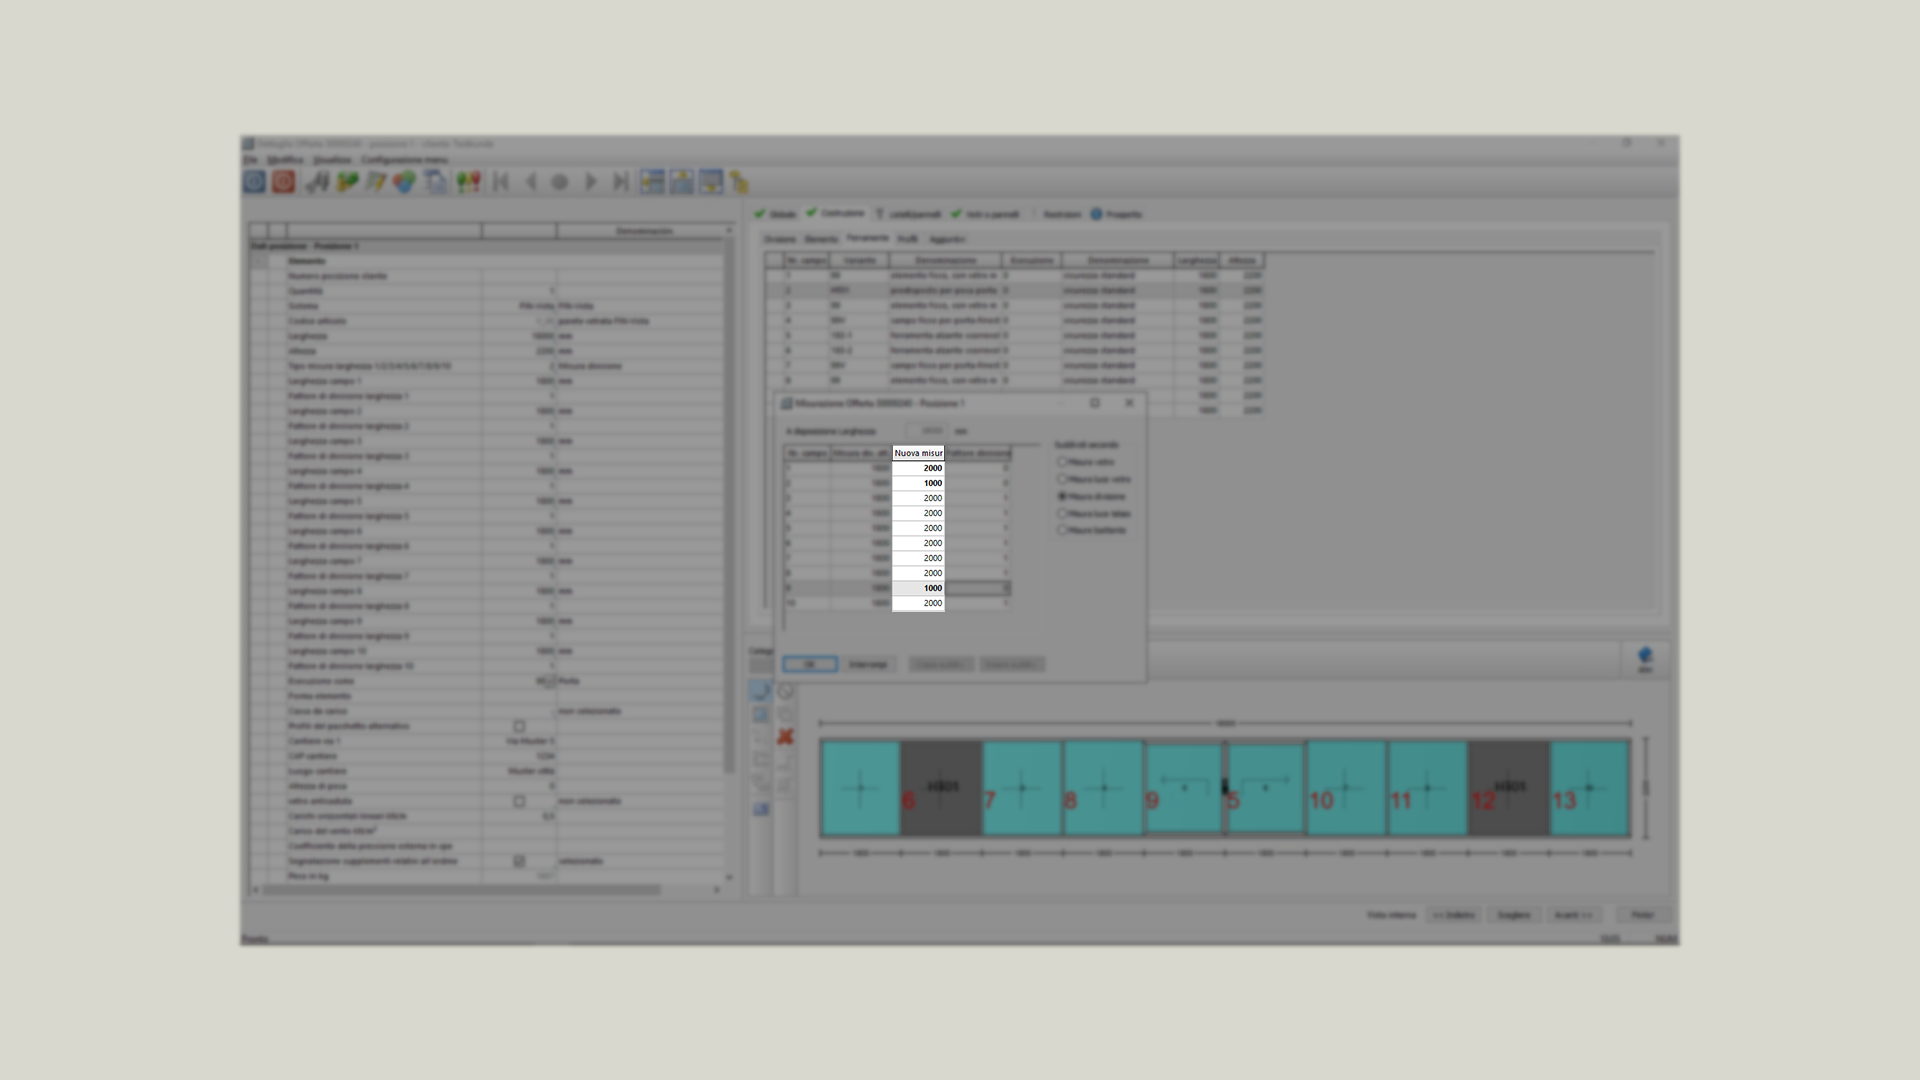This screenshot has width=1920, height=1080.
Task: Select drawing field labeled 10
Action: (1346, 788)
